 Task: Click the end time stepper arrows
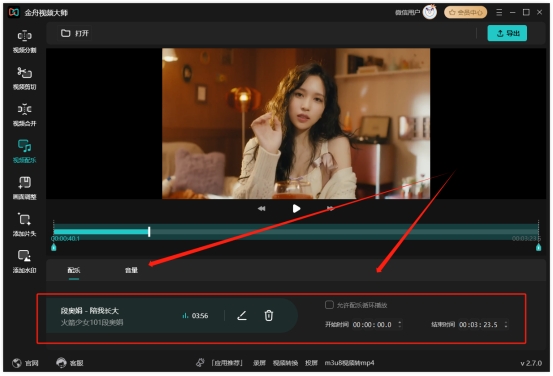(506, 324)
